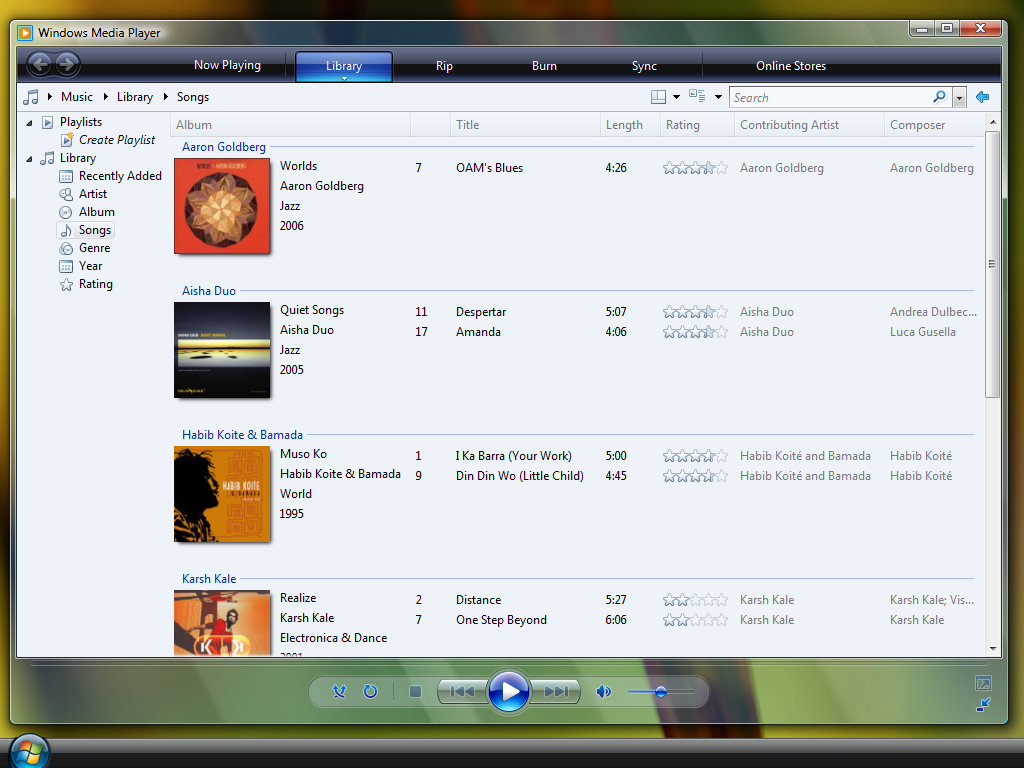1024x768 pixels.
Task: Expand the arrow before Songs breadcrumb
Action: pos(166,97)
